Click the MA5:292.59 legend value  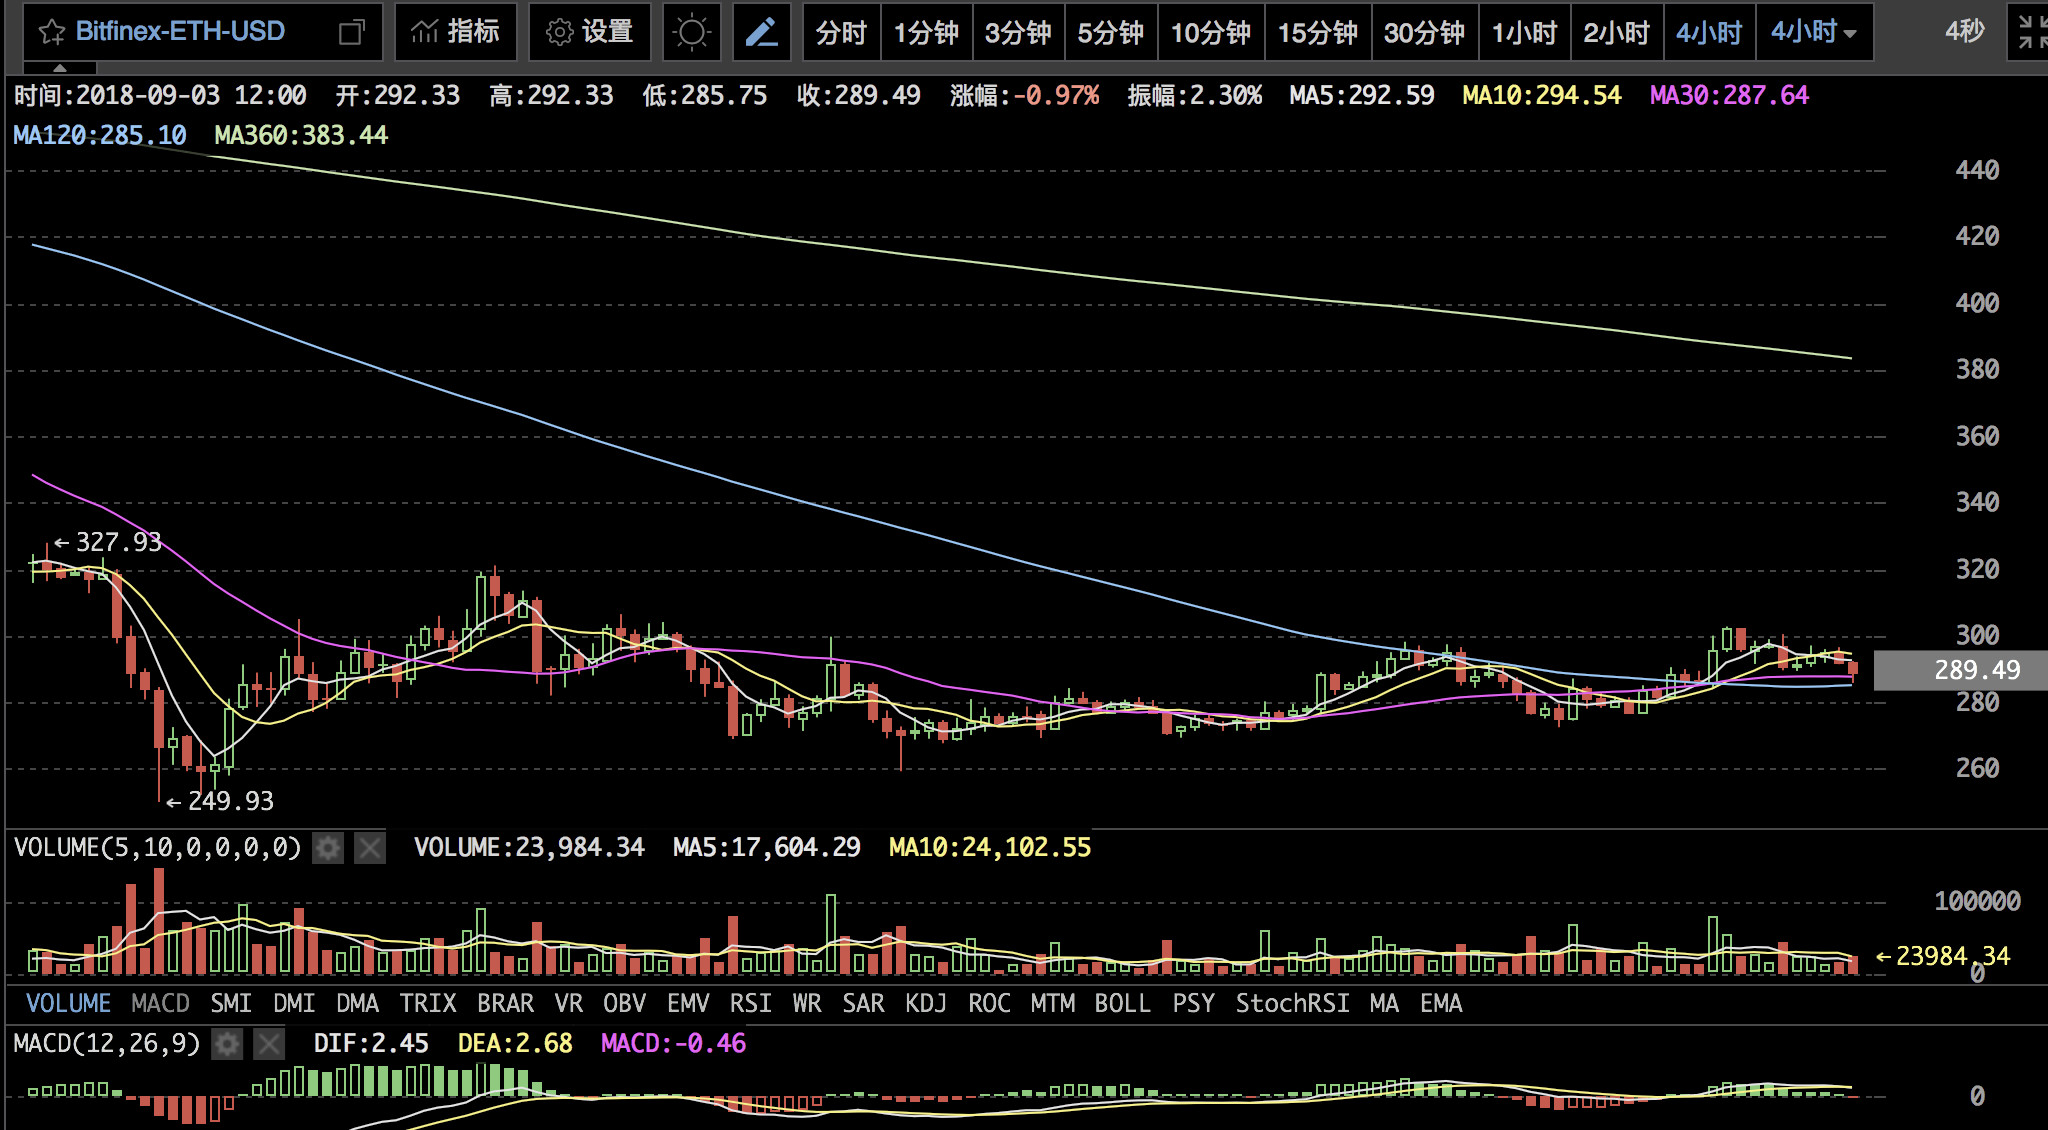[x=1362, y=96]
